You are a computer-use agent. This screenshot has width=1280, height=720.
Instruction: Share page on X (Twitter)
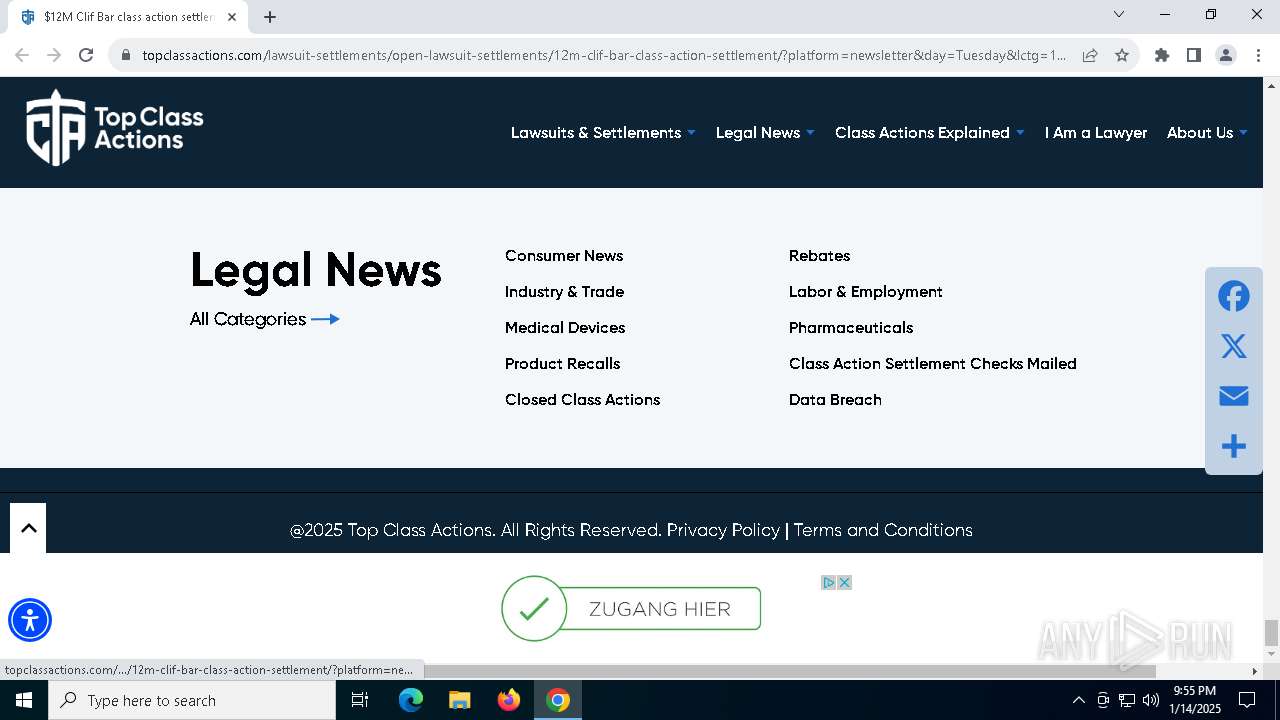tap(1233, 346)
